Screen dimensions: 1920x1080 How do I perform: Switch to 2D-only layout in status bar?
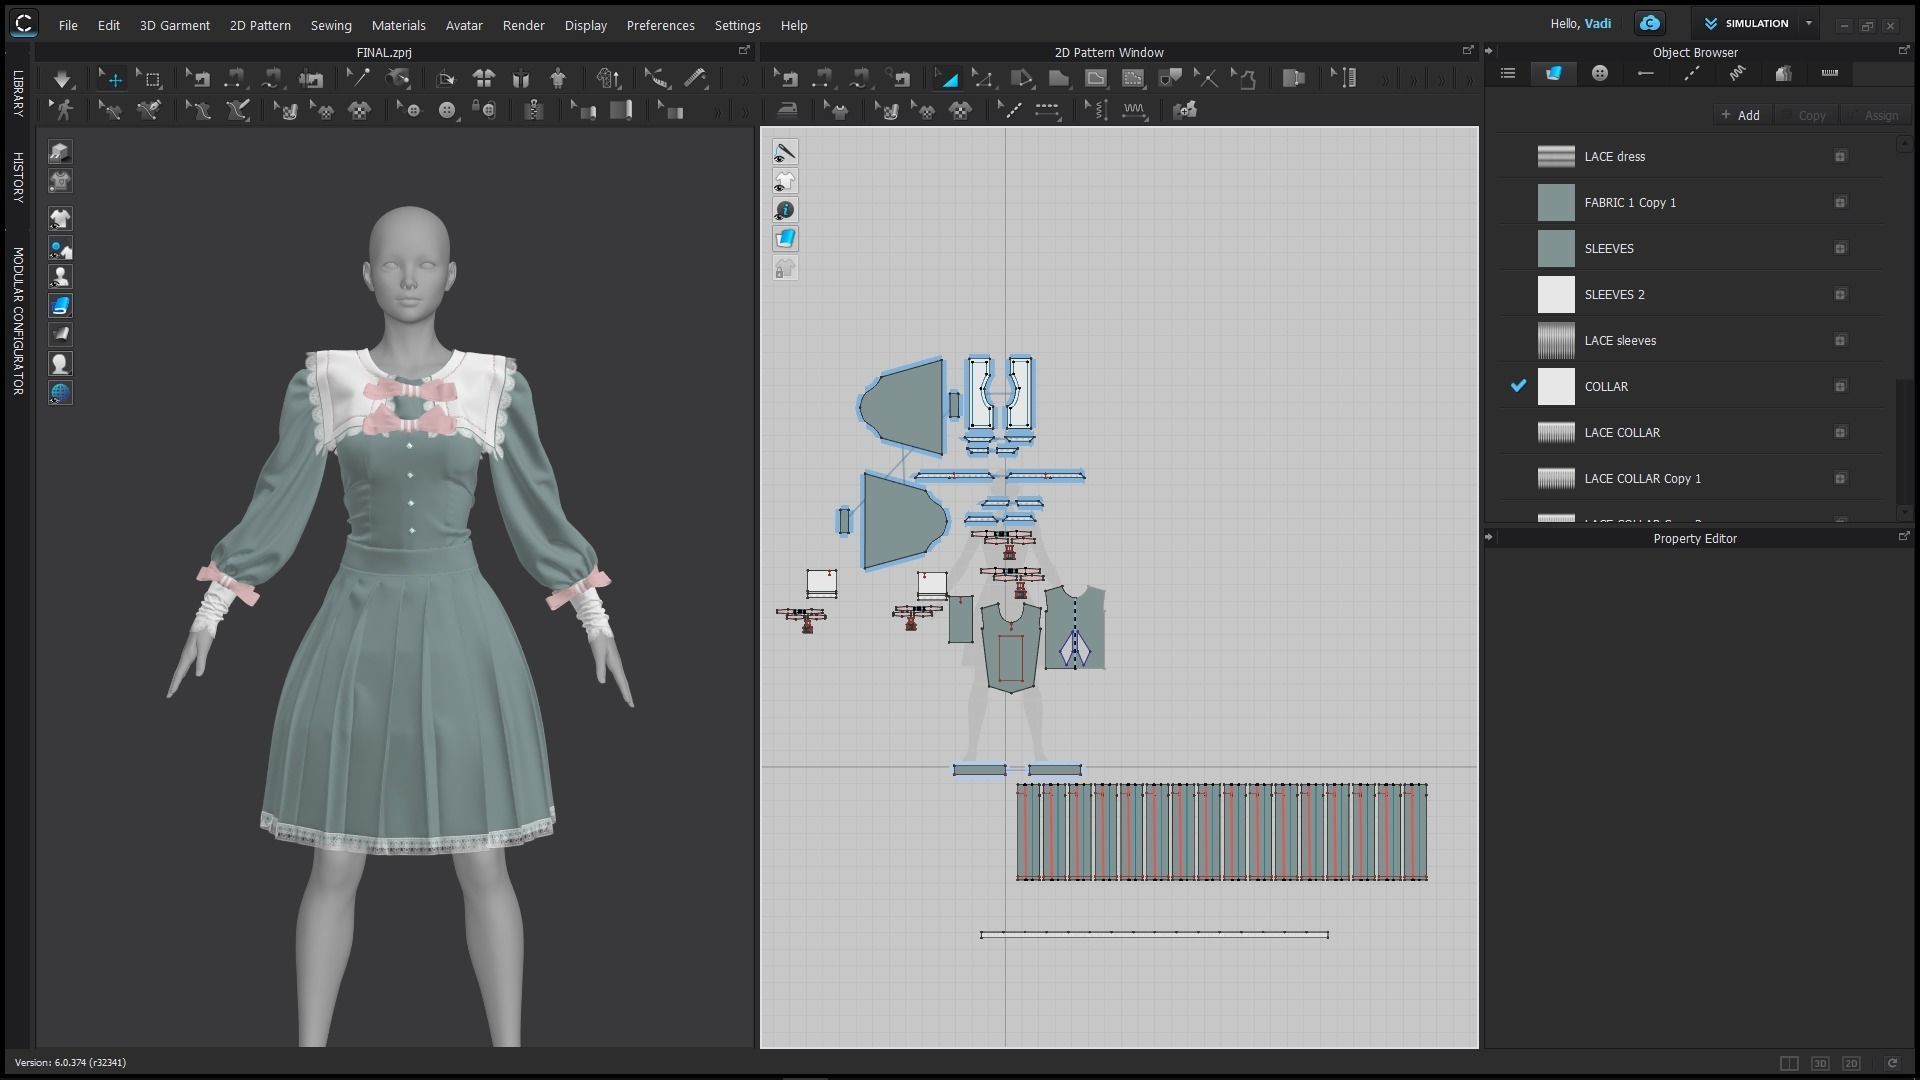click(1851, 1063)
